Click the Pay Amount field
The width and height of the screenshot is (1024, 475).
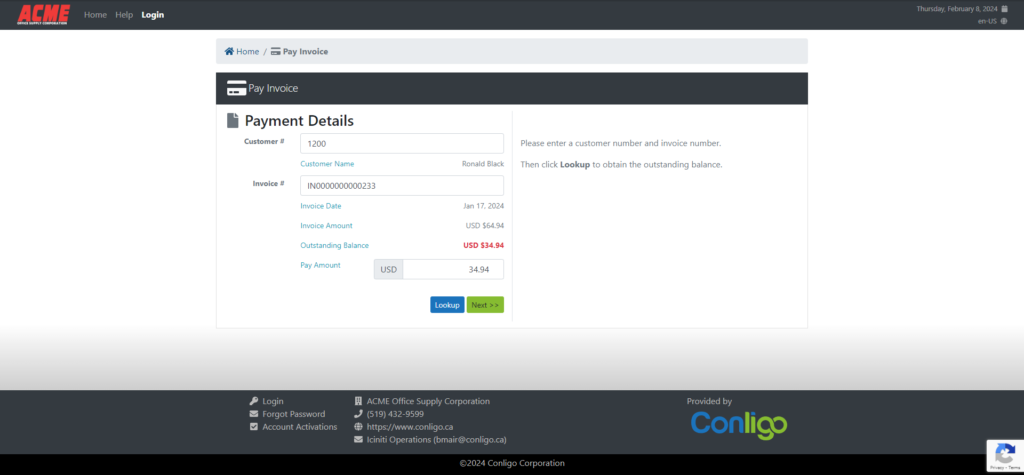(453, 269)
